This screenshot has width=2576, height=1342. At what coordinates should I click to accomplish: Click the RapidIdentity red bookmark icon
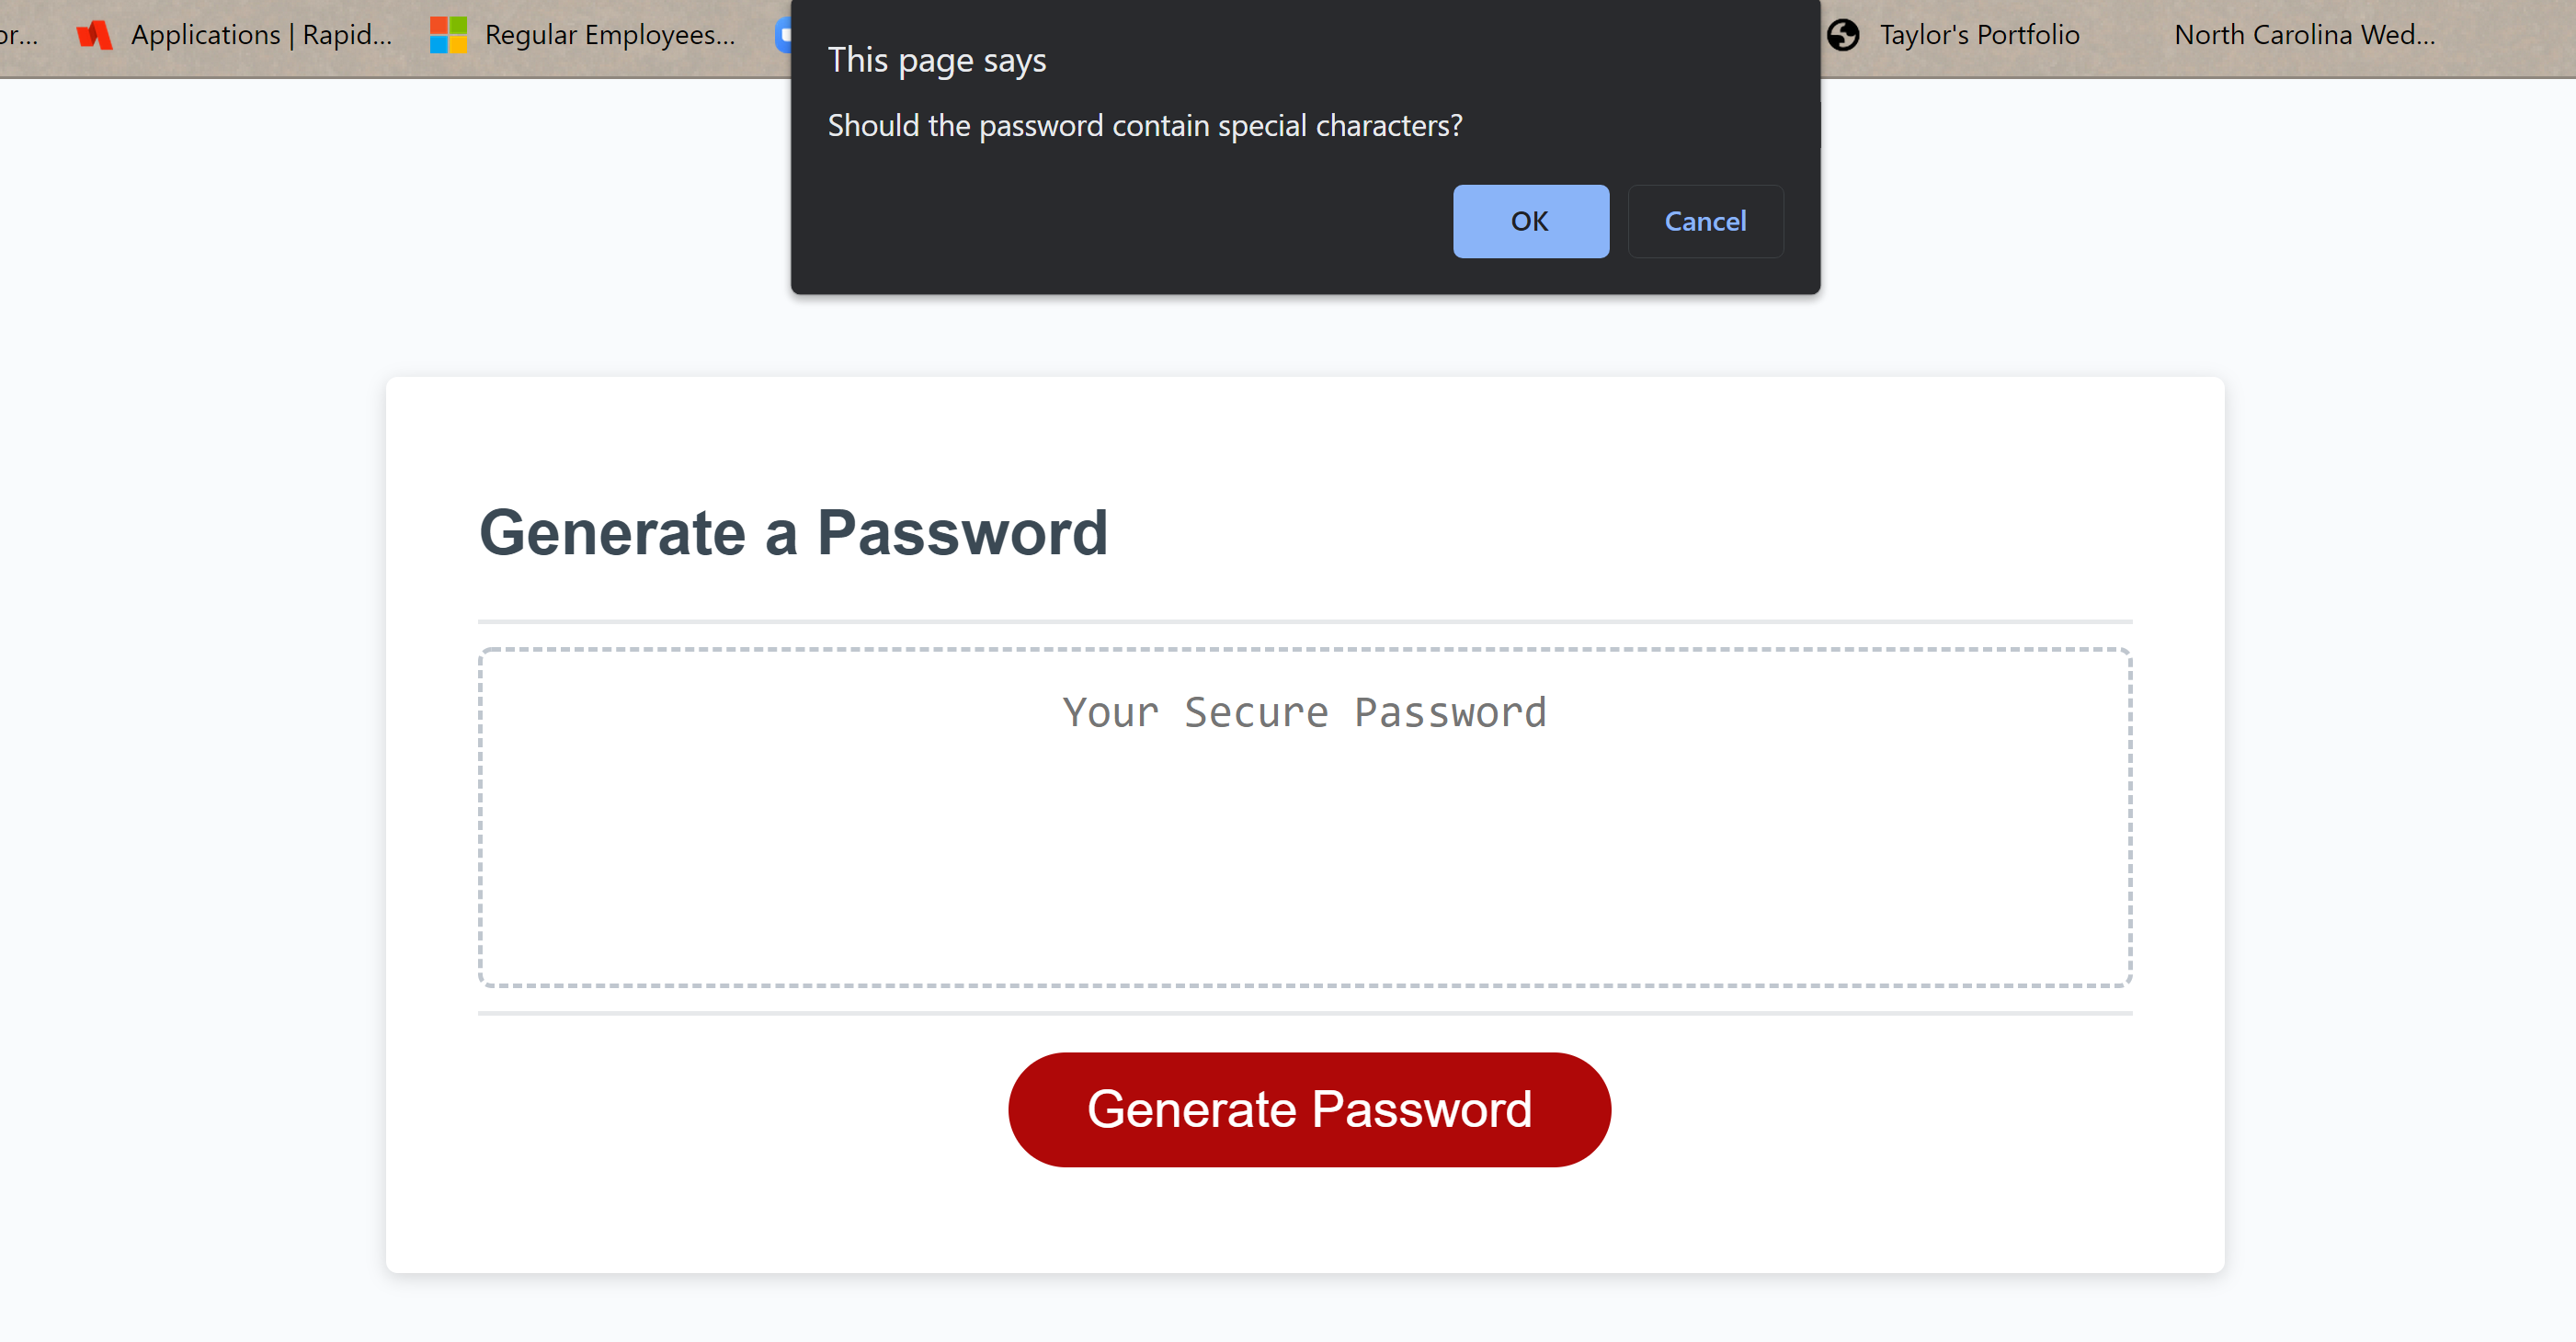click(95, 34)
